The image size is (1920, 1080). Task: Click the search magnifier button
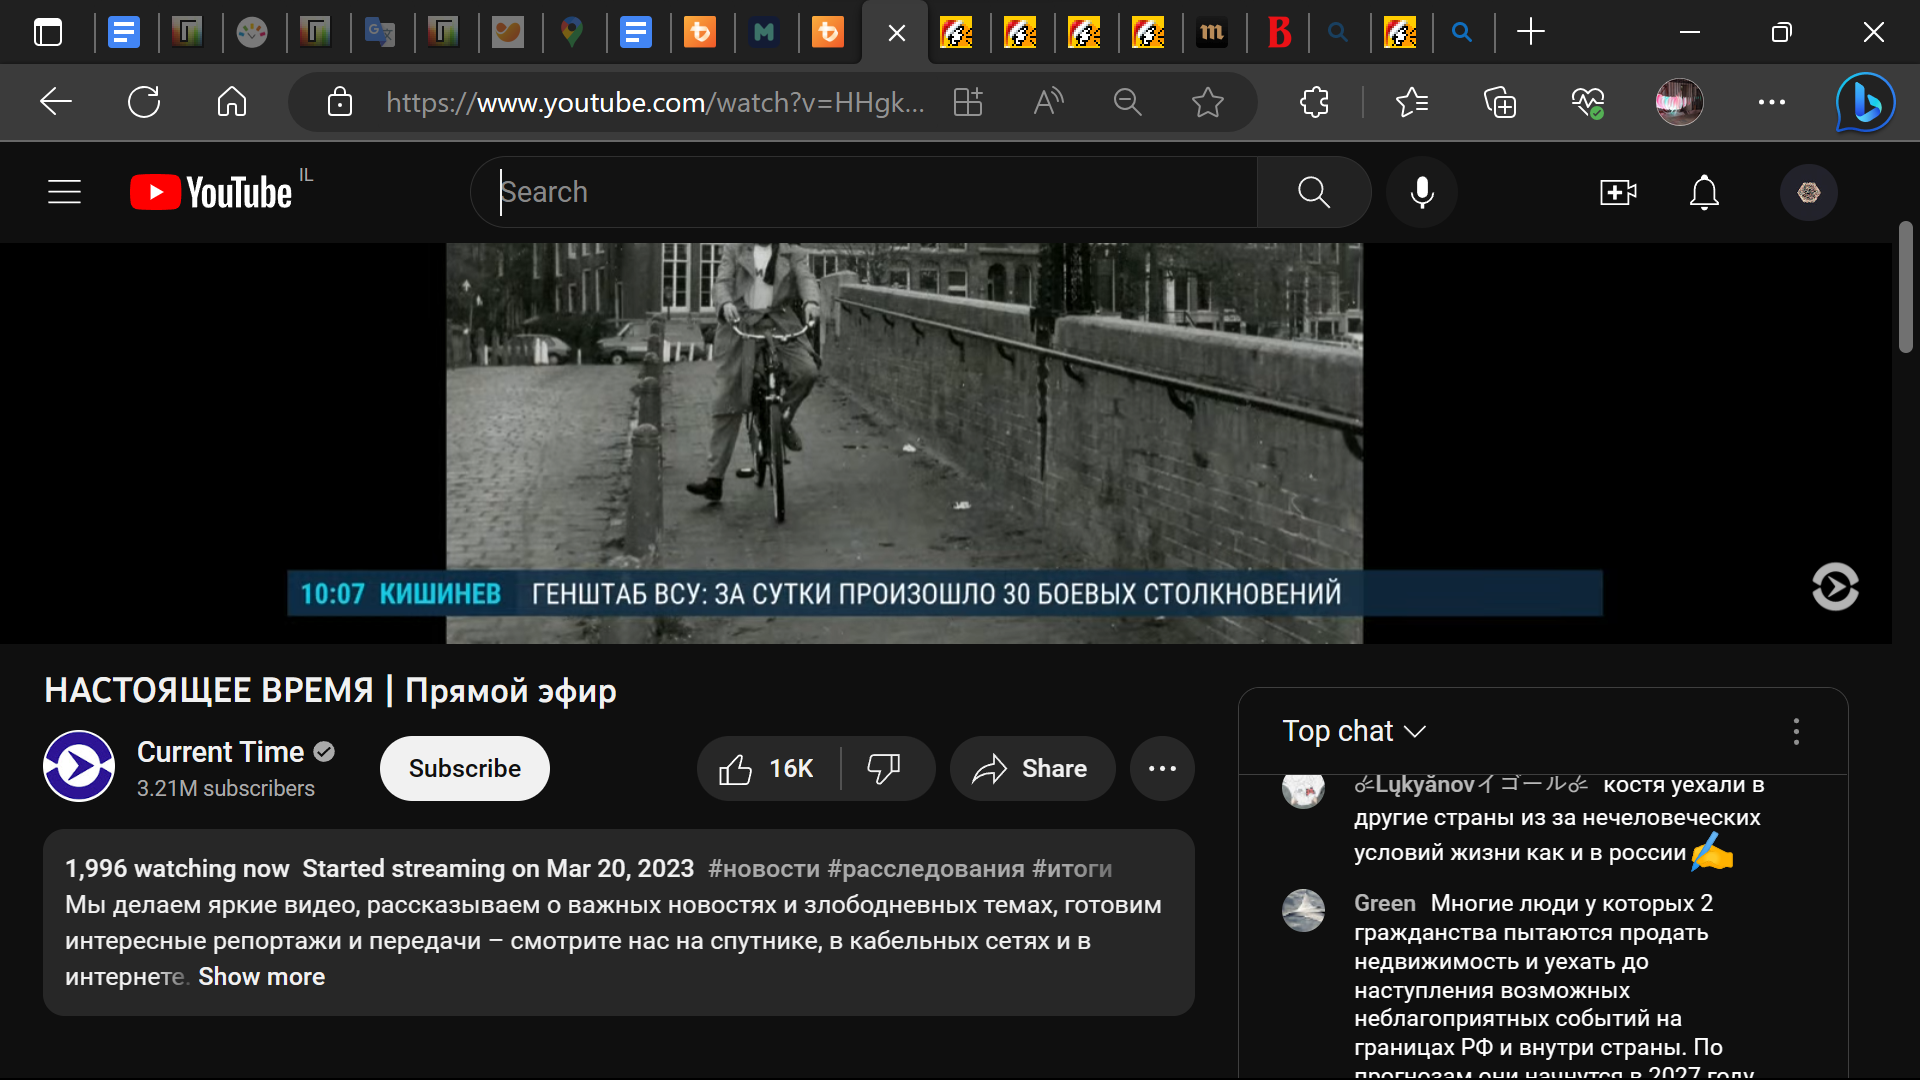(x=1313, y=192)
